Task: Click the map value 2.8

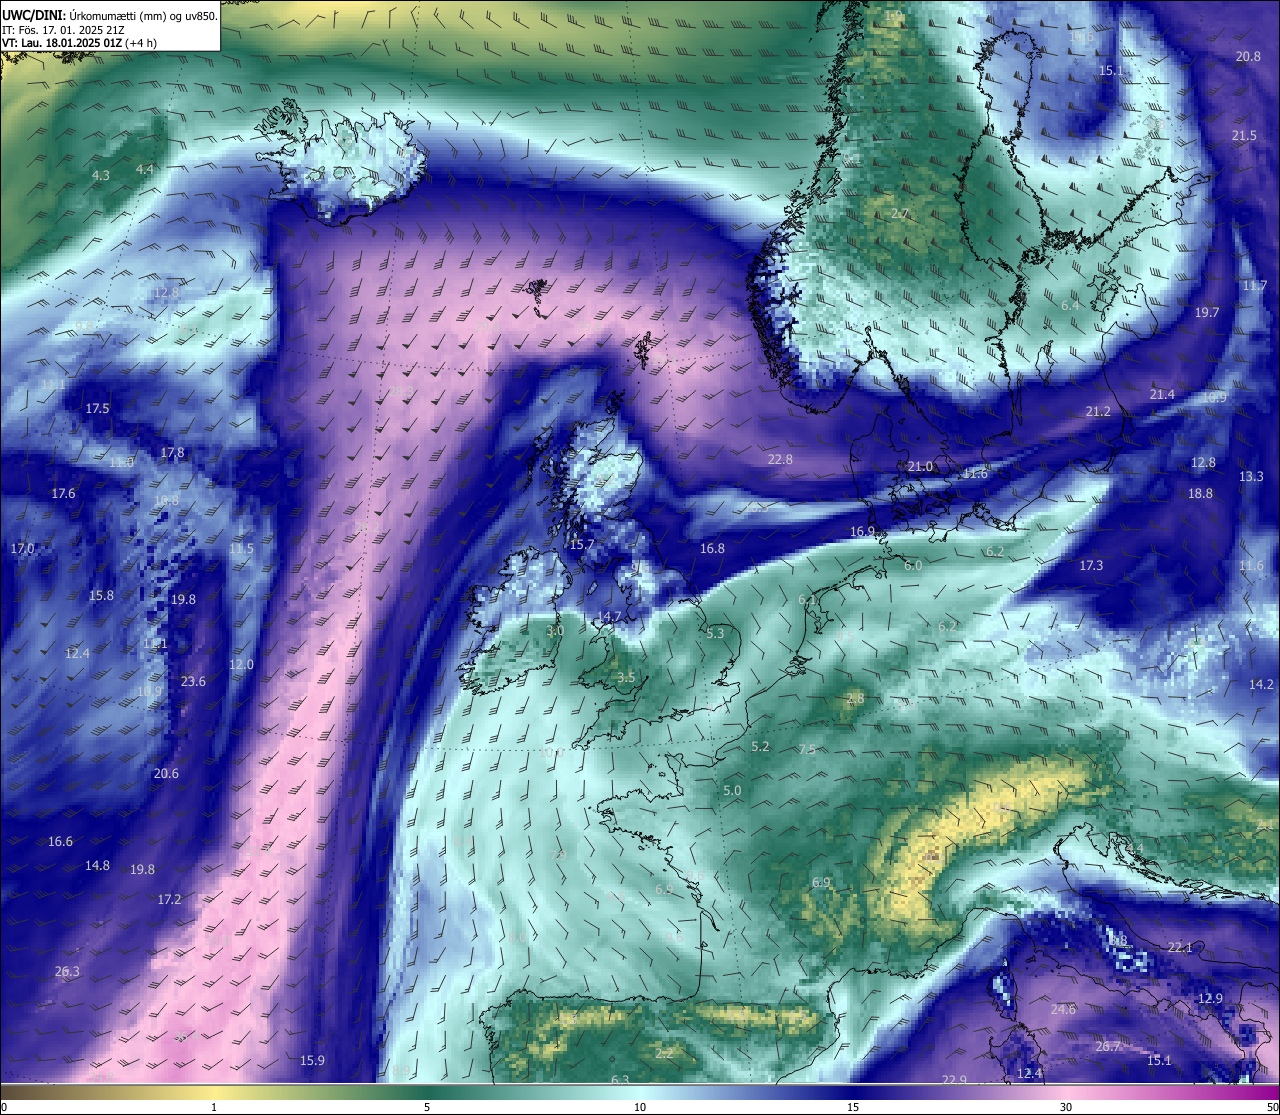Action: pos(855,698)
